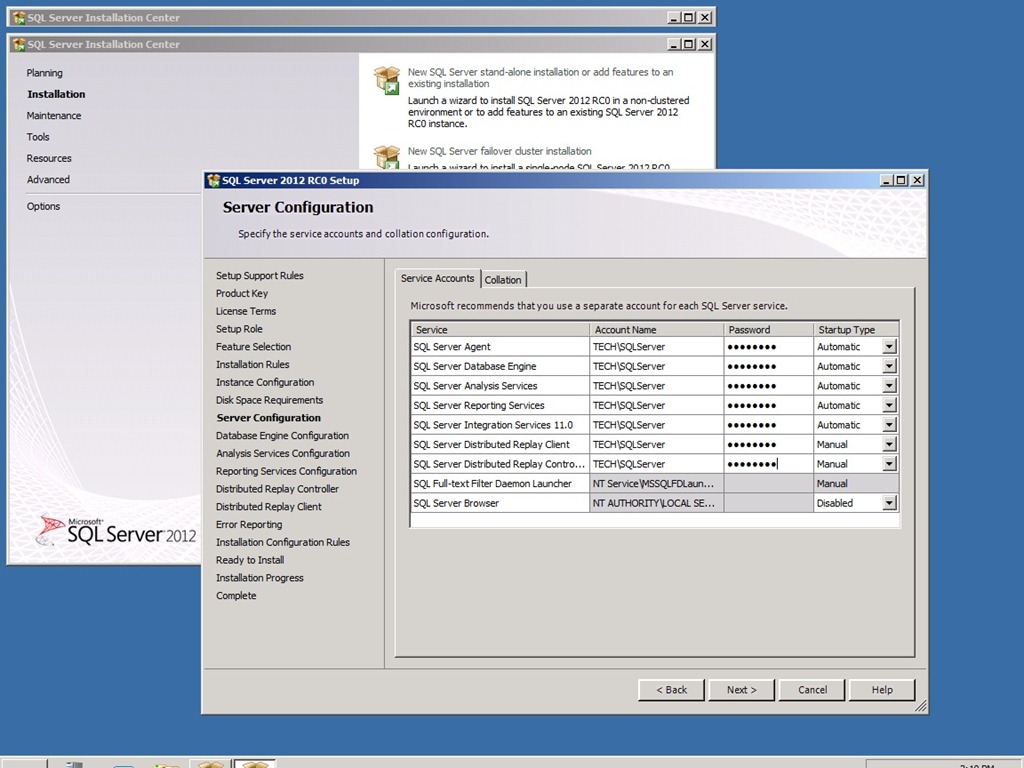Click the SQL Server 2012 Setup title bar icon
Viewport: 1024px width, 768px height.
coord(212,180)
